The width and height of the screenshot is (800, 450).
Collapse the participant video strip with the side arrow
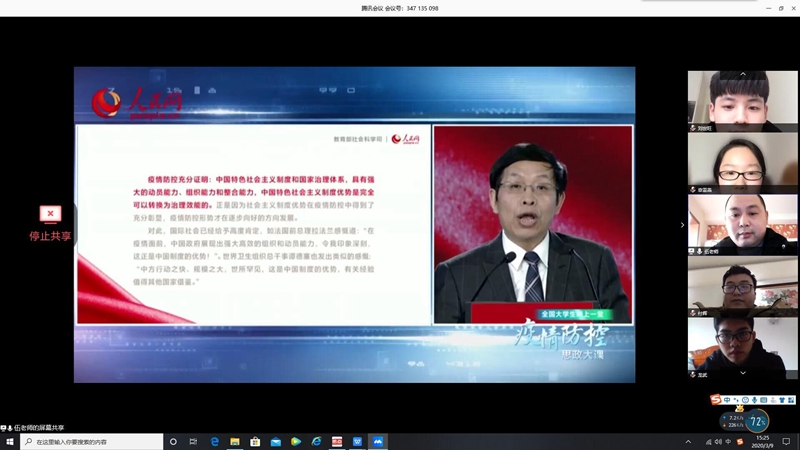(682, 225)
